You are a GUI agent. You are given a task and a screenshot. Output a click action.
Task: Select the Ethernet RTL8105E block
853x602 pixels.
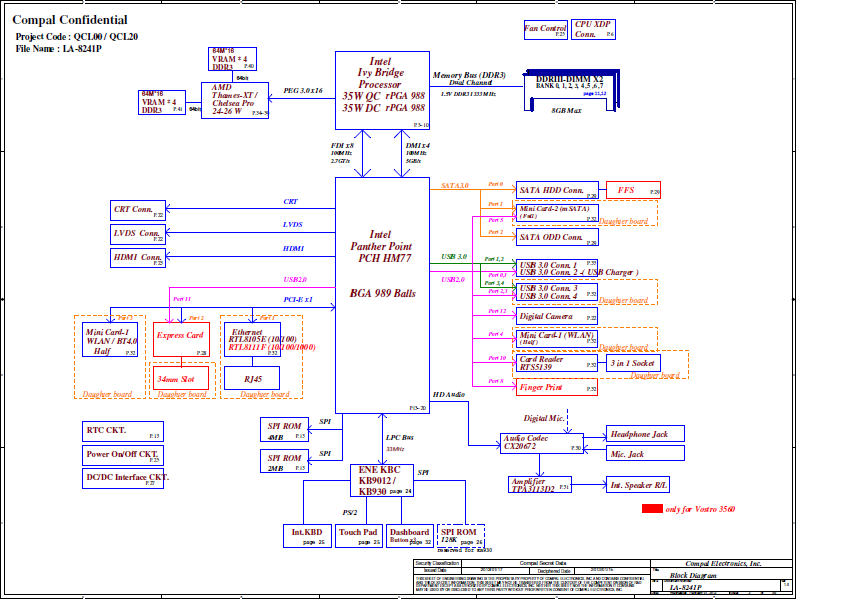point(252,340)
